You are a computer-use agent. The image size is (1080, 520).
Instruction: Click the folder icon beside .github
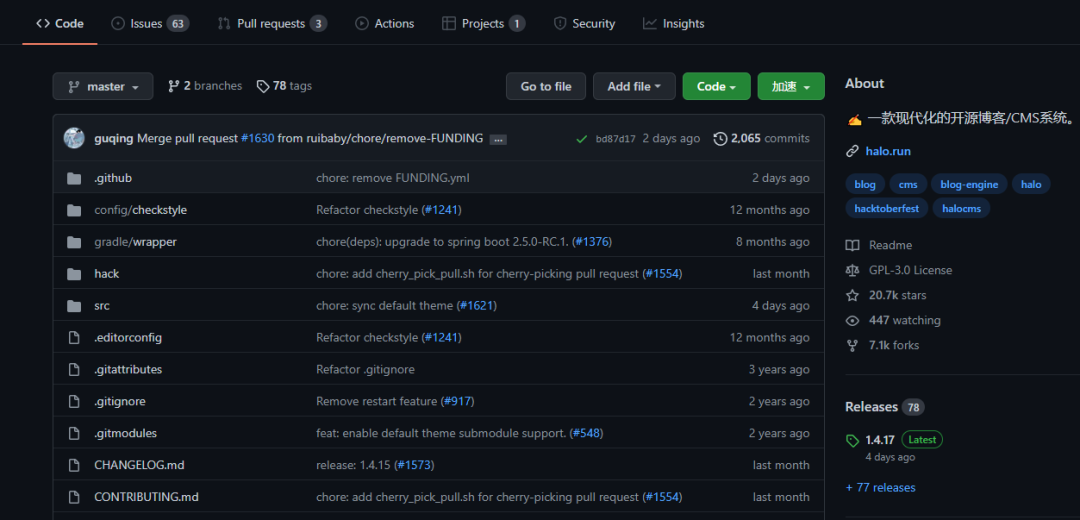(74, 178)
